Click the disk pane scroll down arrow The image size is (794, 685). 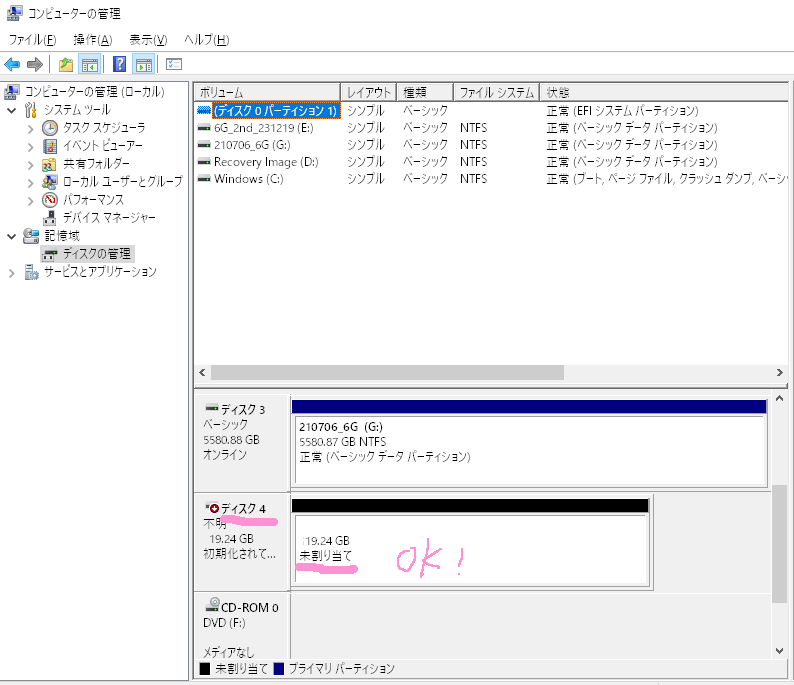780,651
